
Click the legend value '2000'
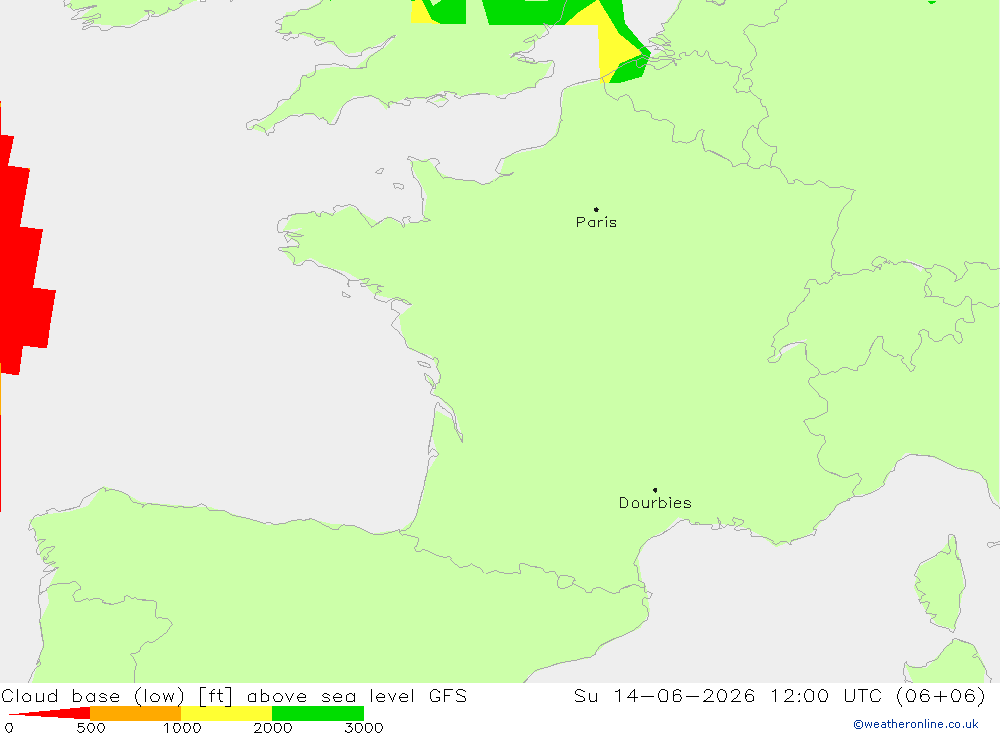(272, 727)
